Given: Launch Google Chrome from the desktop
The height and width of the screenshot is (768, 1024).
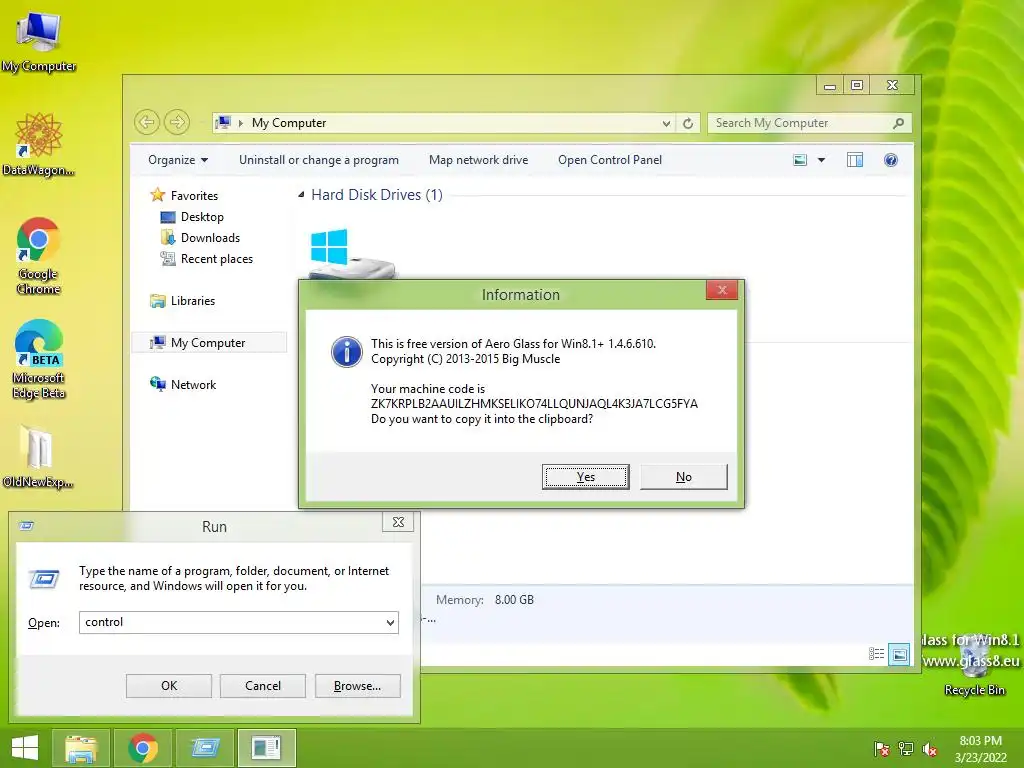Looking at the screenshot, I should point(39,255).
